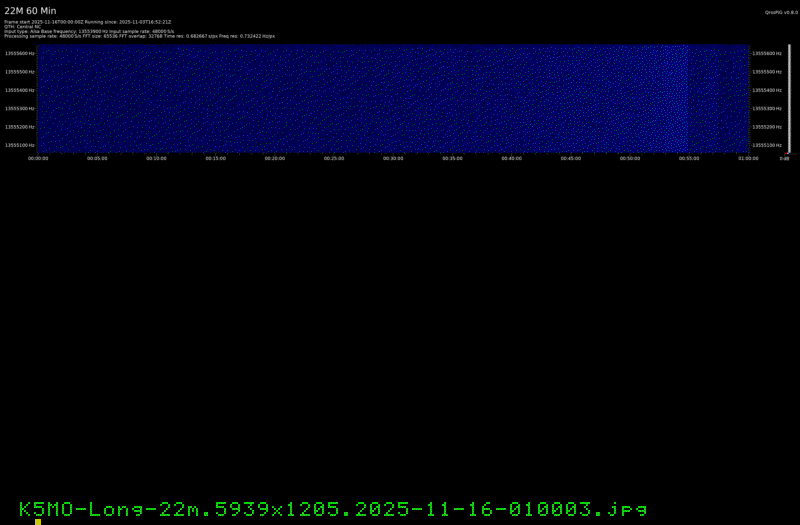Select the 00:05:00 time axis marker
The image size is (800, 525).
97,158
